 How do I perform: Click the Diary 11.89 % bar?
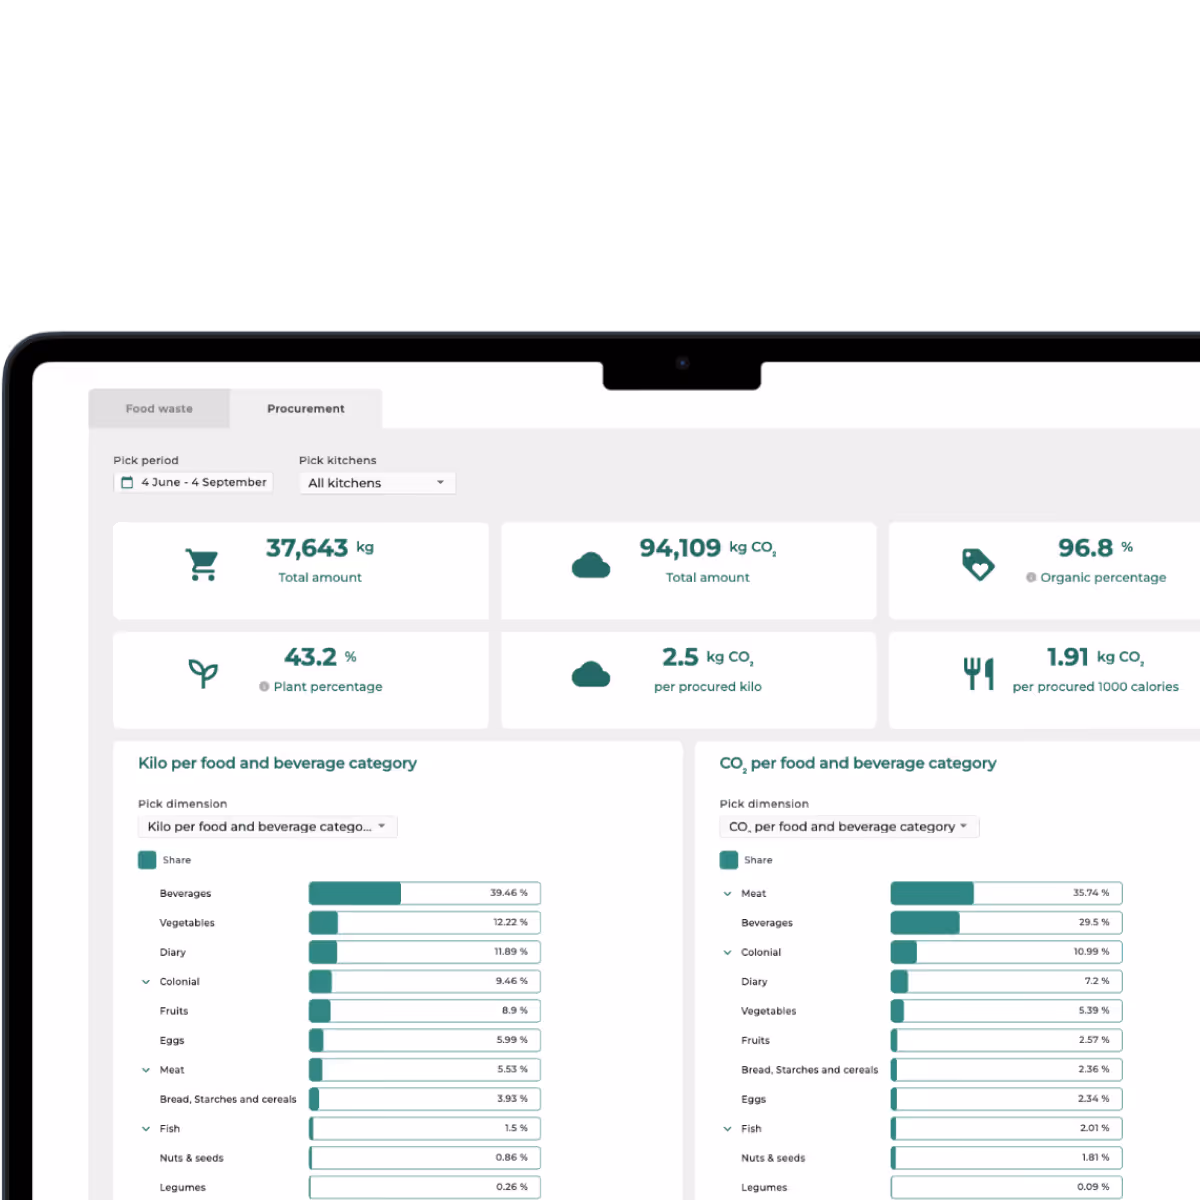[x=425, y=952]
